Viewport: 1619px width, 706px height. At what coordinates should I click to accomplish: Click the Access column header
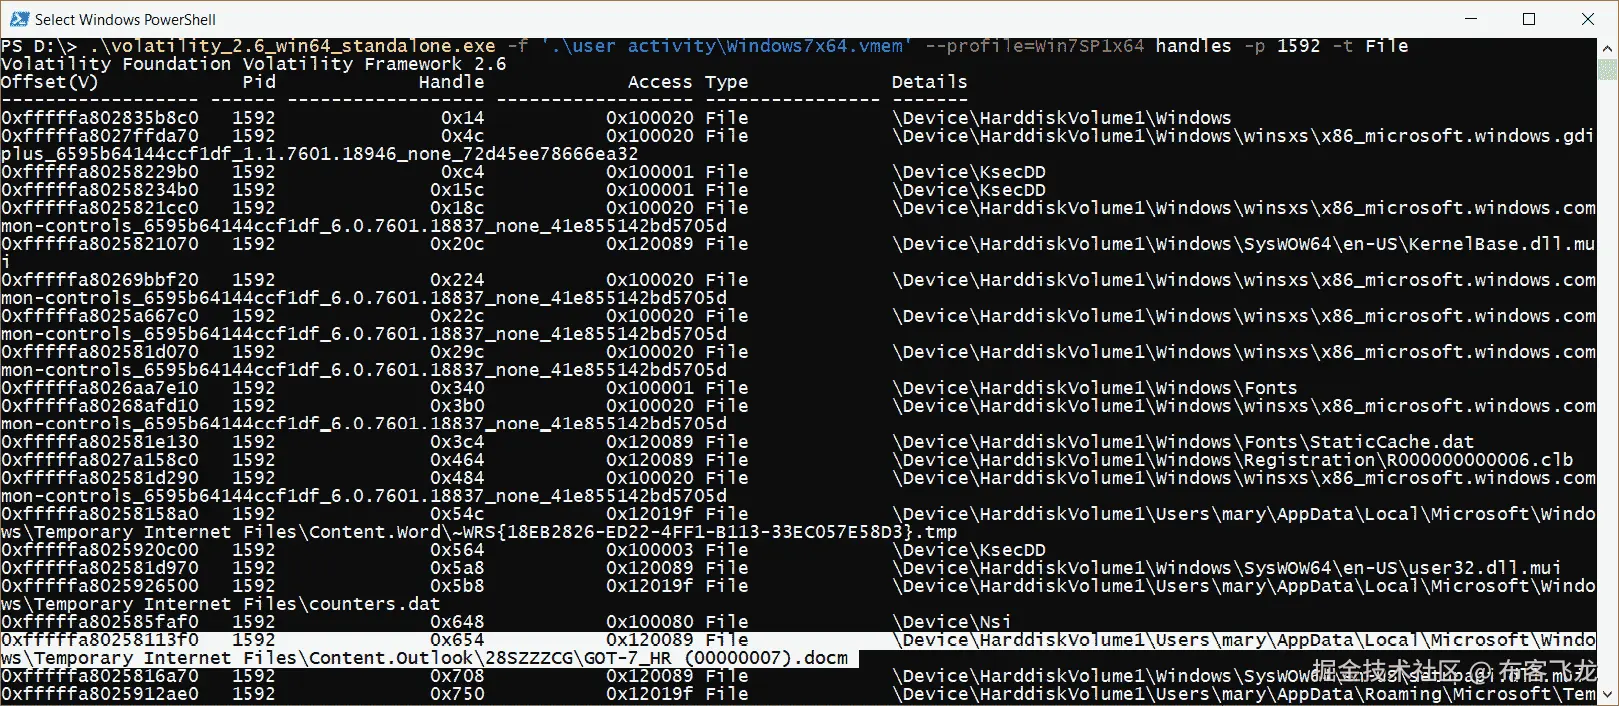click(x=660, y=82)
